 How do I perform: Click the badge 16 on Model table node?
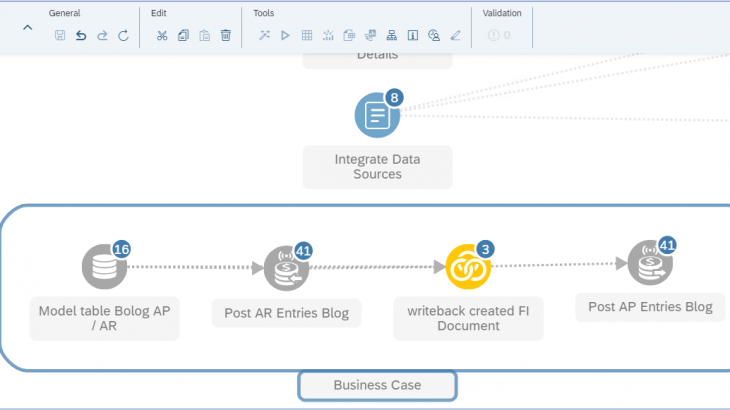(122, 249)
